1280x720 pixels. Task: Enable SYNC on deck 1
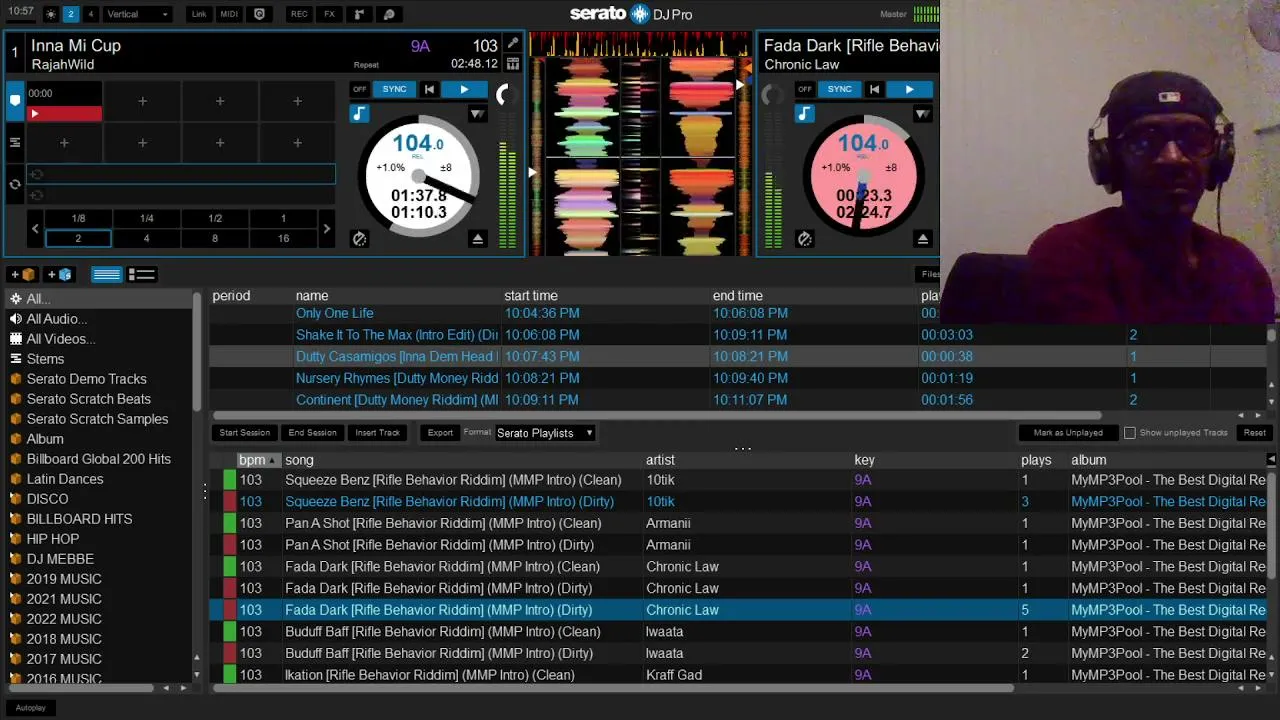pos(394,89)
